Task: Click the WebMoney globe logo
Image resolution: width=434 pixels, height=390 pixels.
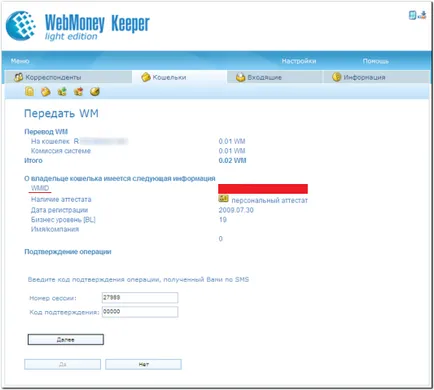Action: (21, 26)
